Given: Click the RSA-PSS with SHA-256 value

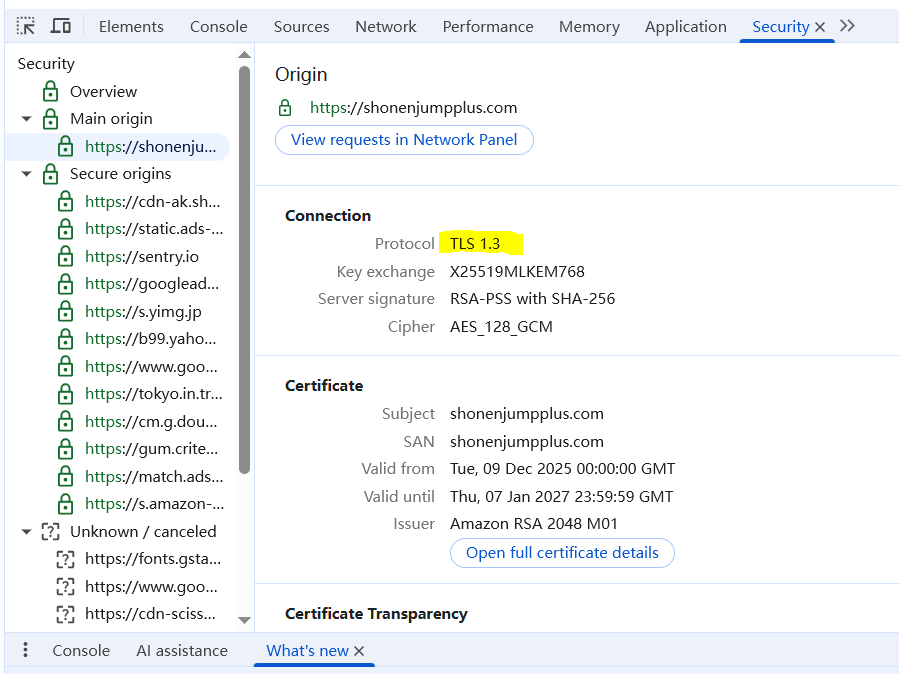Looking at the screenshot, I should [x=533, y=299].
